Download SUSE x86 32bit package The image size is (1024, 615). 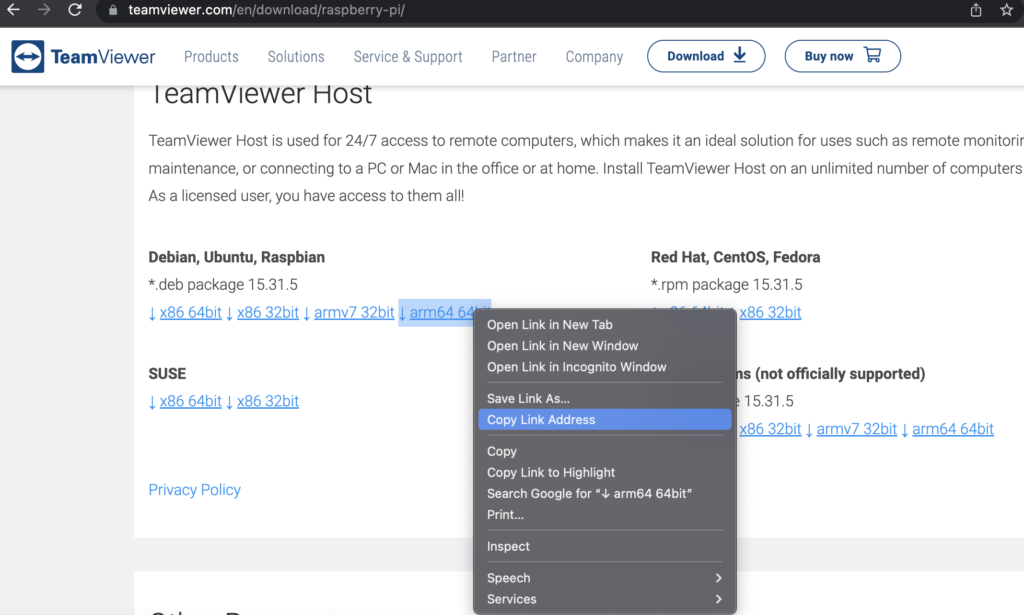click(x=268, y=402)
